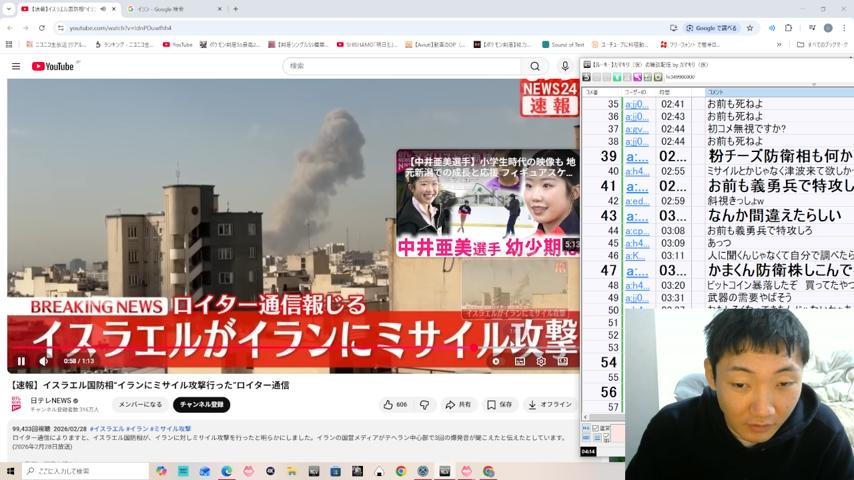Reload the page with the refresh icon
This screenshot has height=480, width=854.
[x=41, y=28]
